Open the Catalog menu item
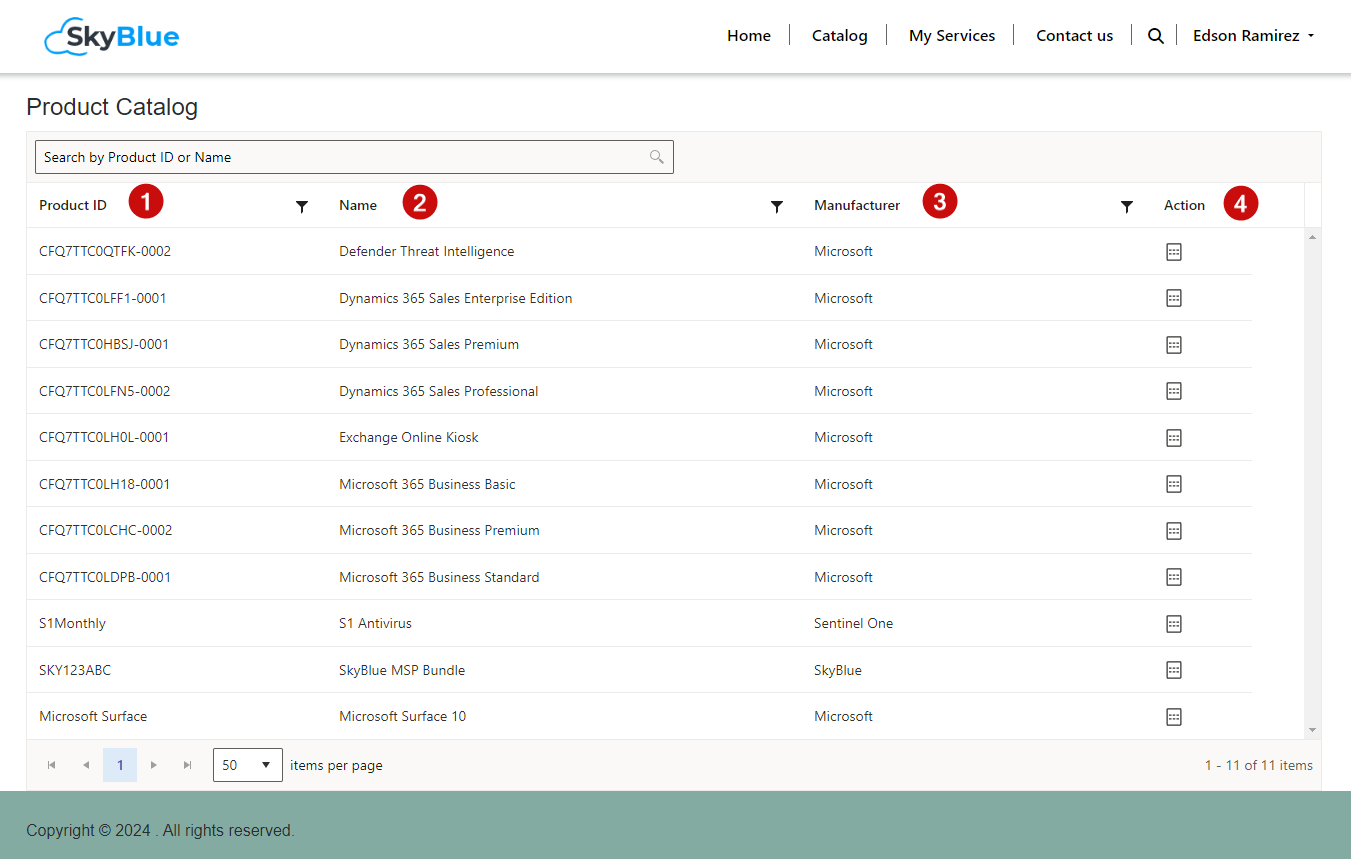Image resolution: width=1351 pixels, height=861 pixels. click(840, 36)
